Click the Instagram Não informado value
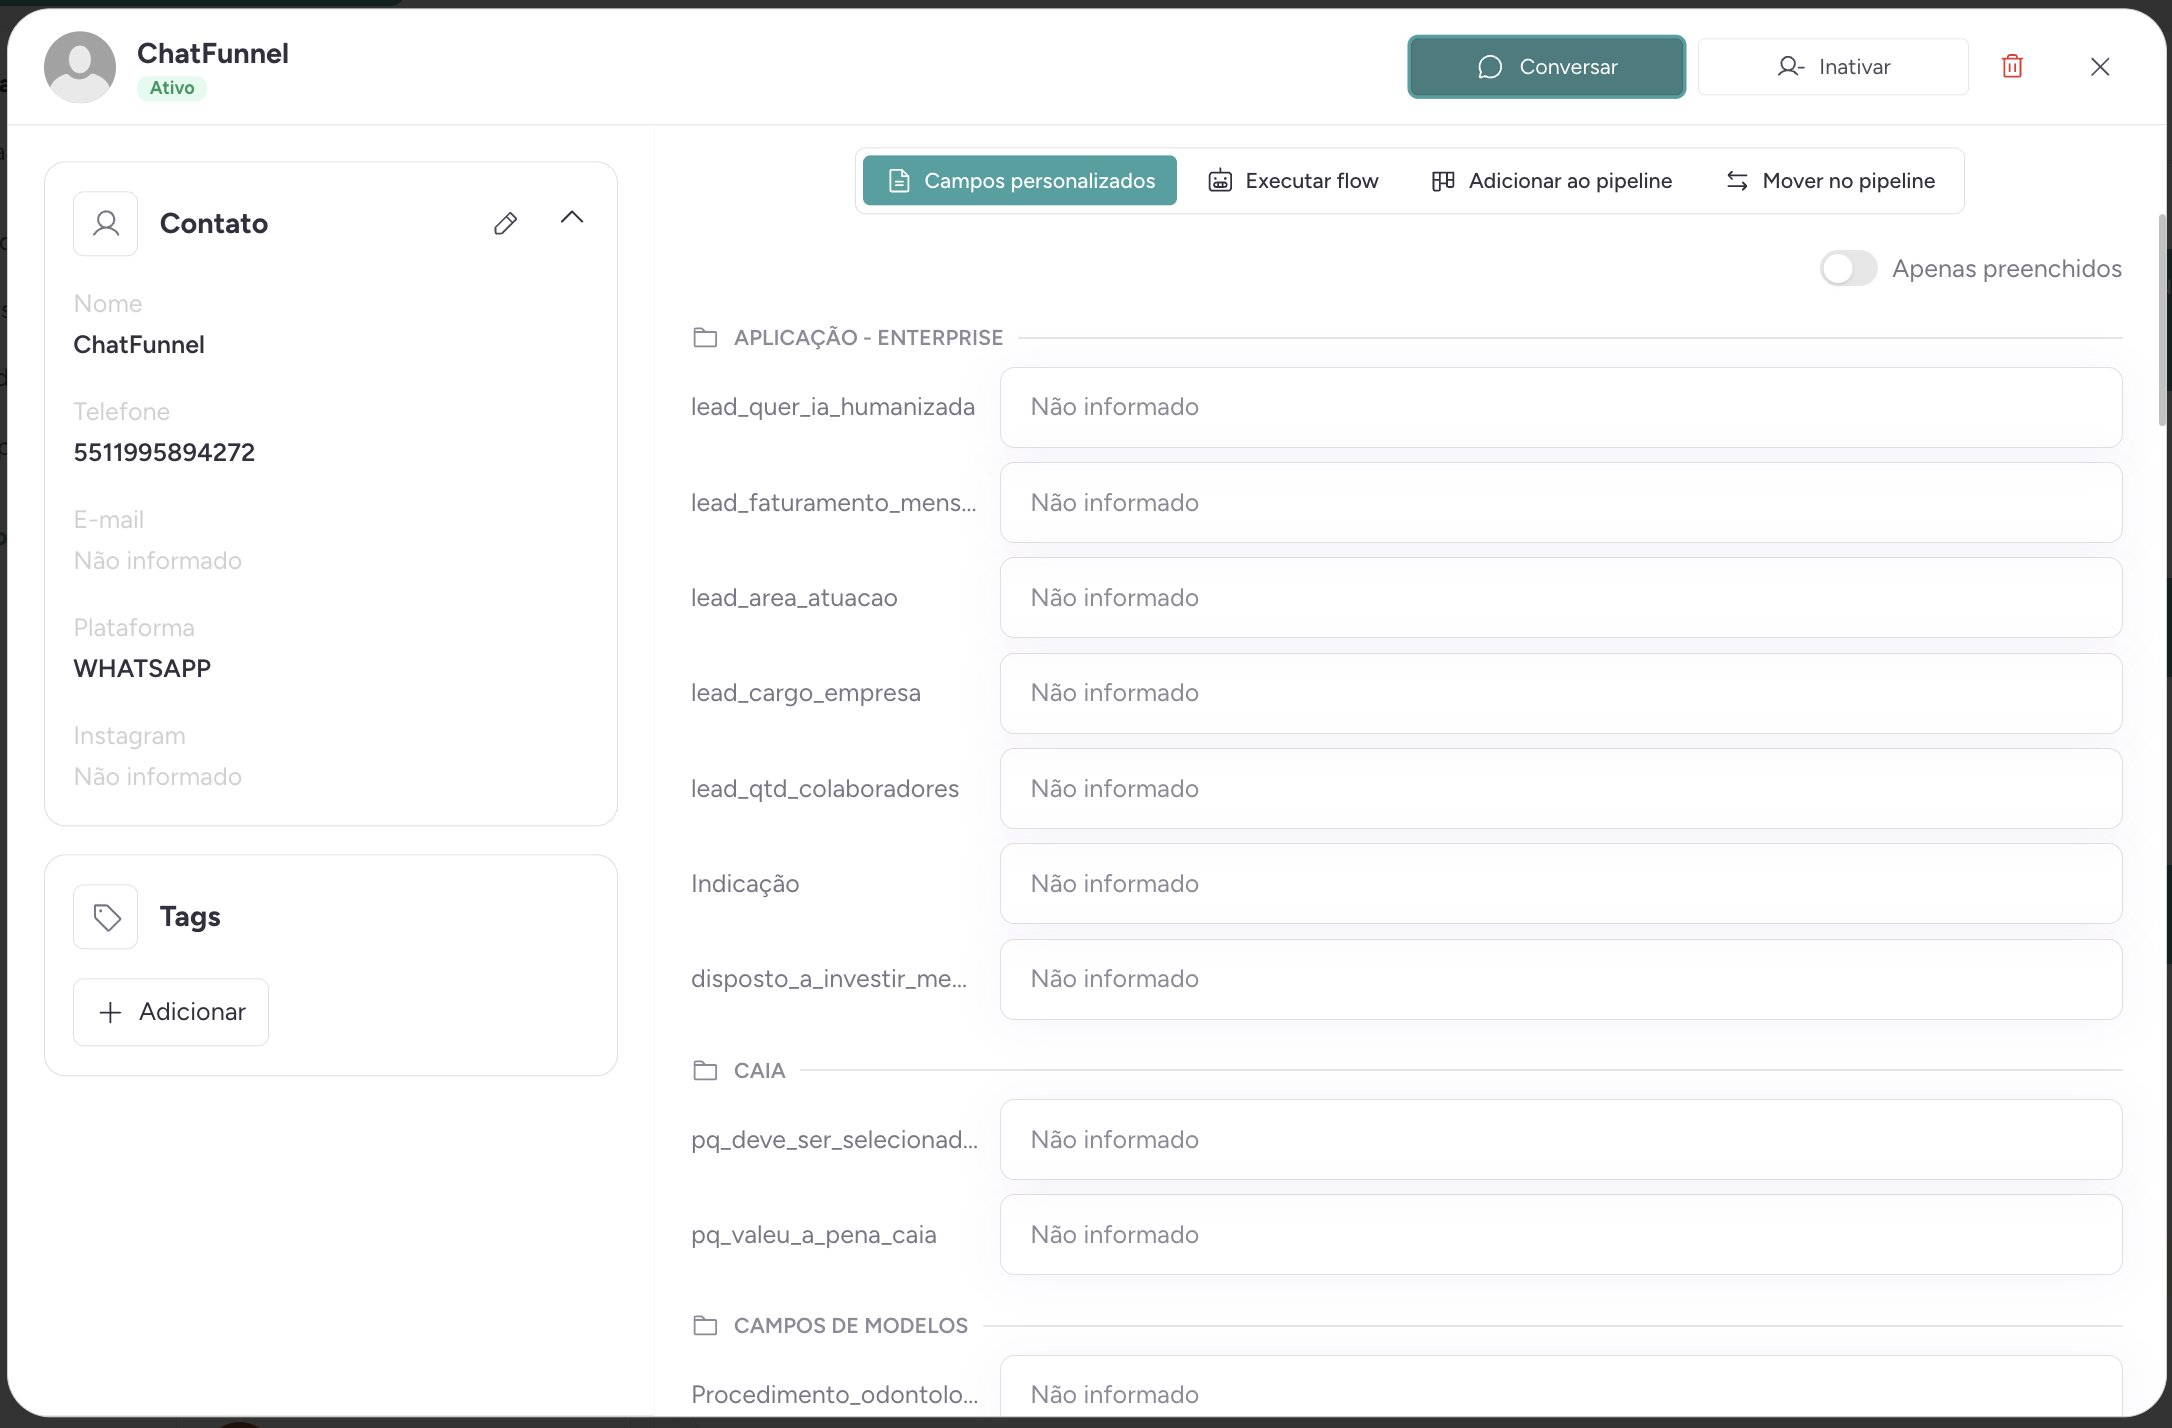This screenshot has height=1428, width=2172. tap(158, 777)
